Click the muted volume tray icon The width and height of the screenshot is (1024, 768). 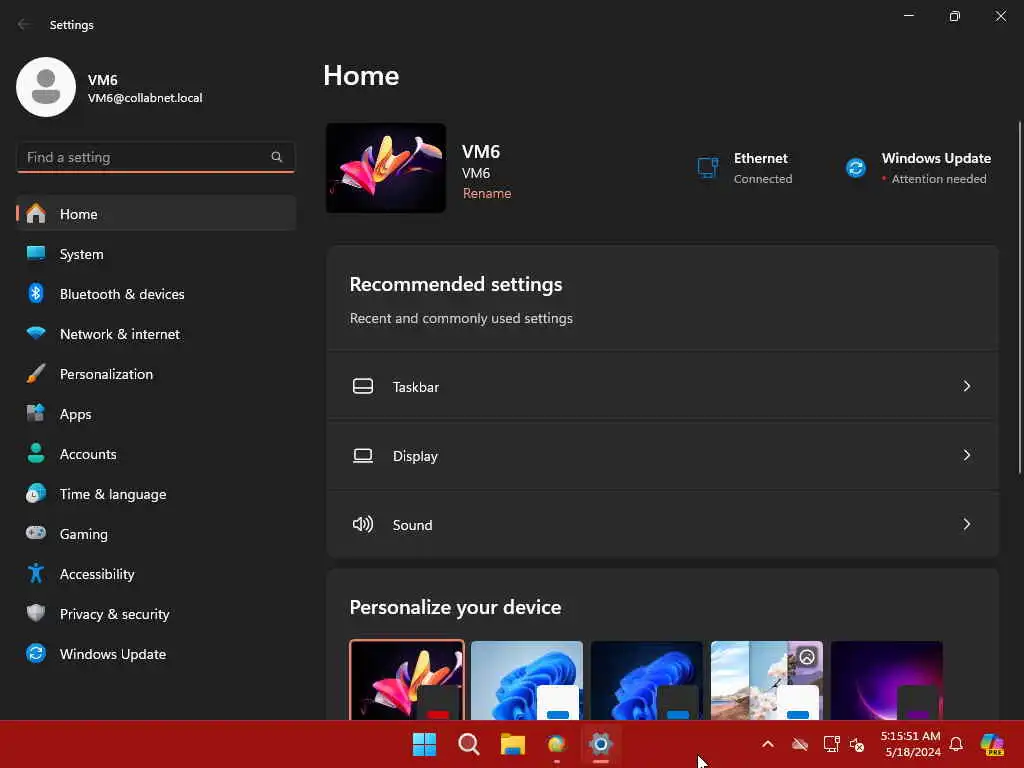pos(857,744)
